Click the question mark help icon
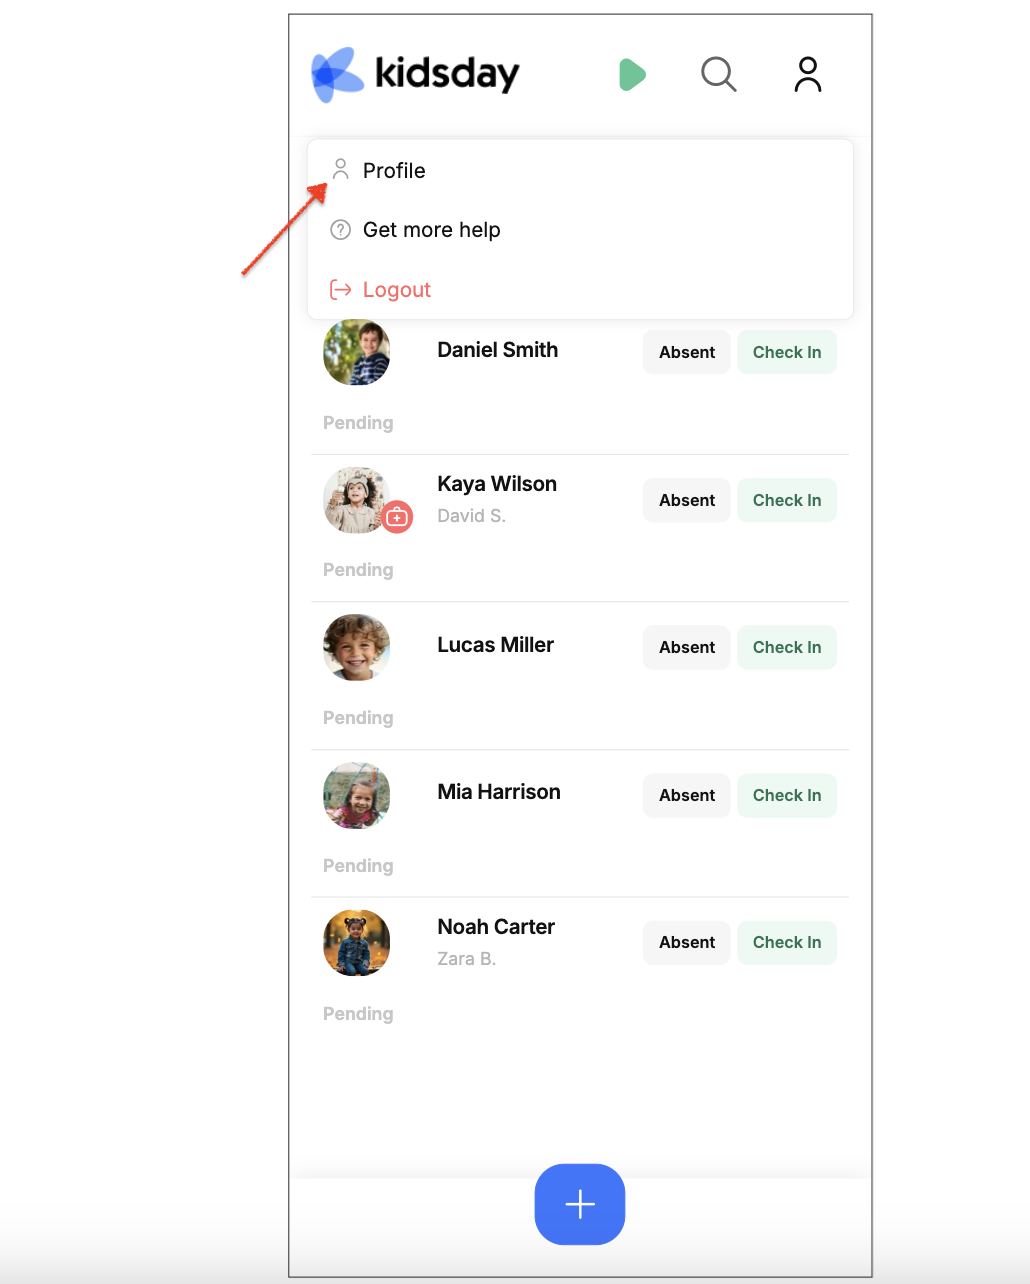1030x1284 pixels. 341,230
